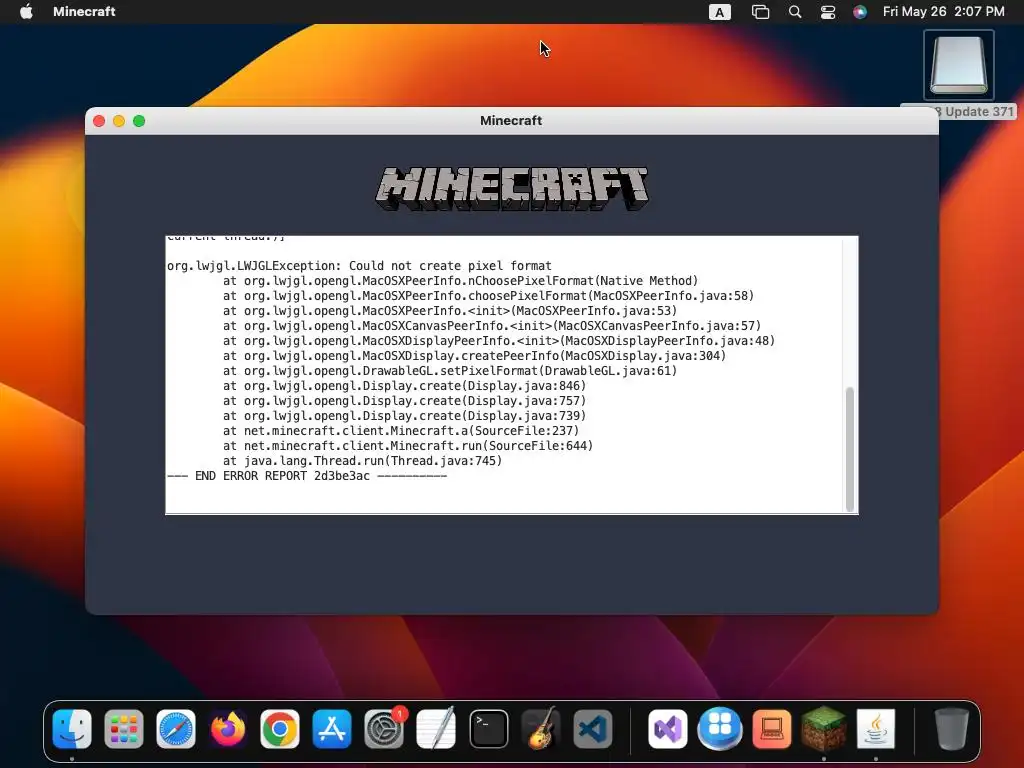Open the Trash in the dock
1024x768 pixels.
point(951,729)
